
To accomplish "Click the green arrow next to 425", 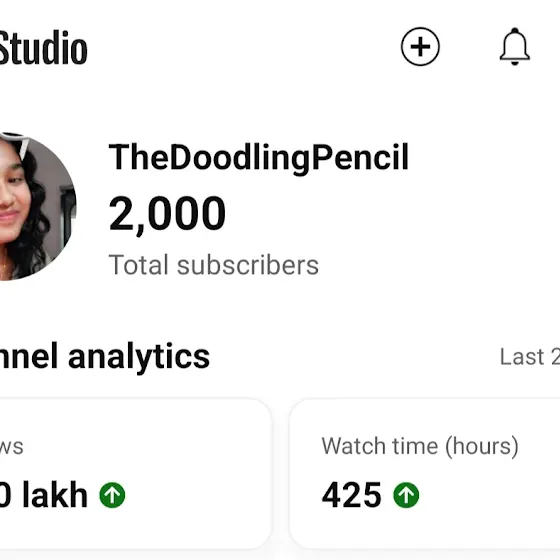I will (406, 495).
